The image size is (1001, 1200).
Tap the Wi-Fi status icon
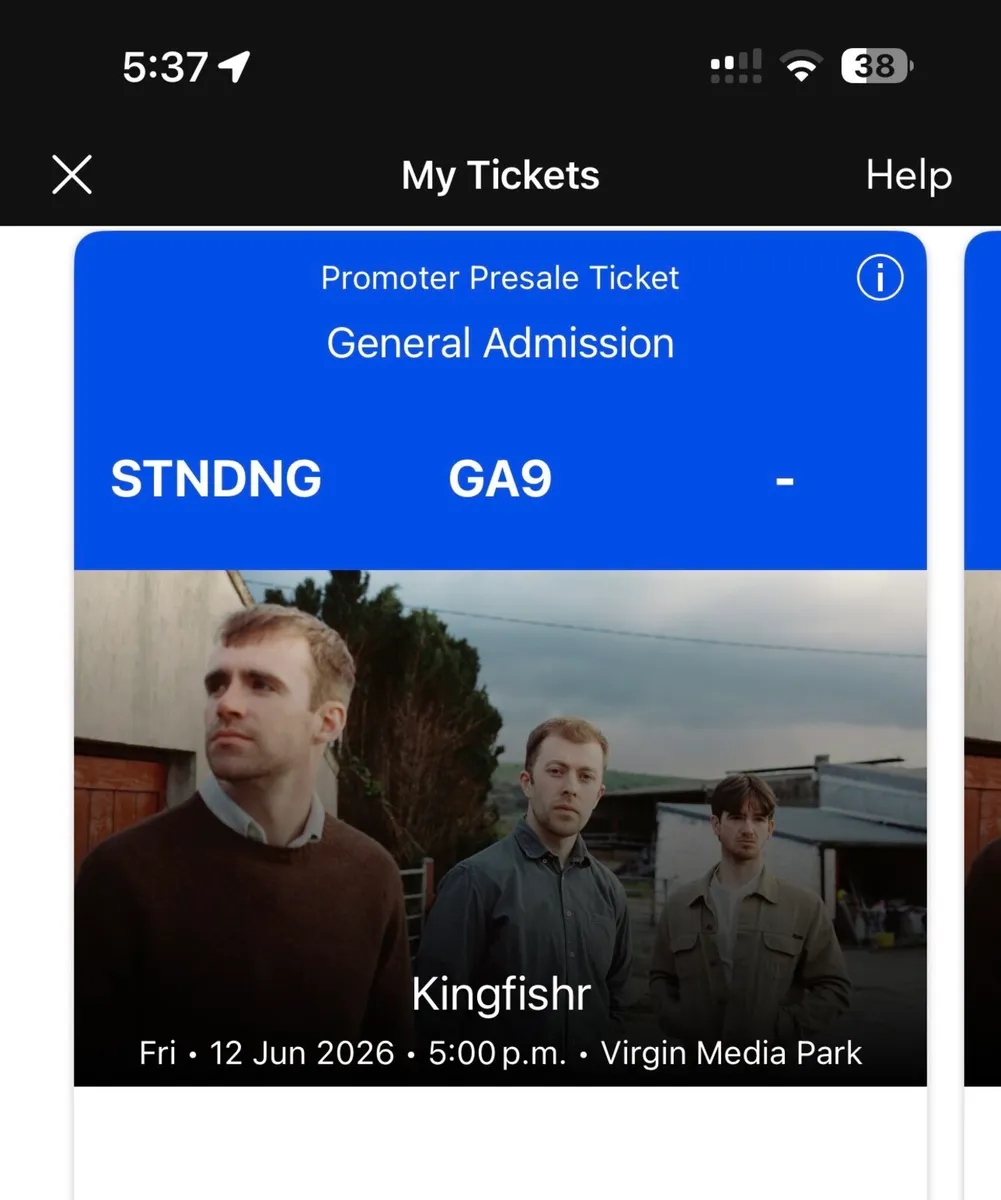(x=800, y=67)
